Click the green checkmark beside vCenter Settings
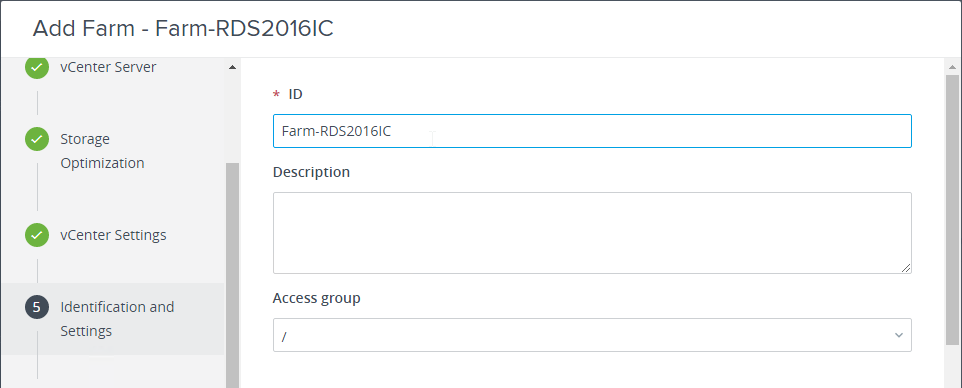 37,235
